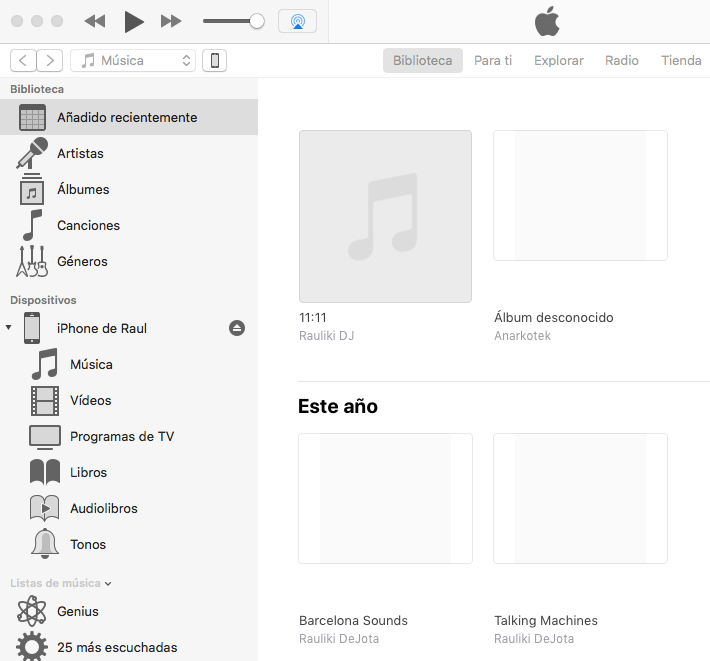This screenshot has height=661, width=710.
Task: Click the iPhone device button in toolbar
Action: point(215,60)
